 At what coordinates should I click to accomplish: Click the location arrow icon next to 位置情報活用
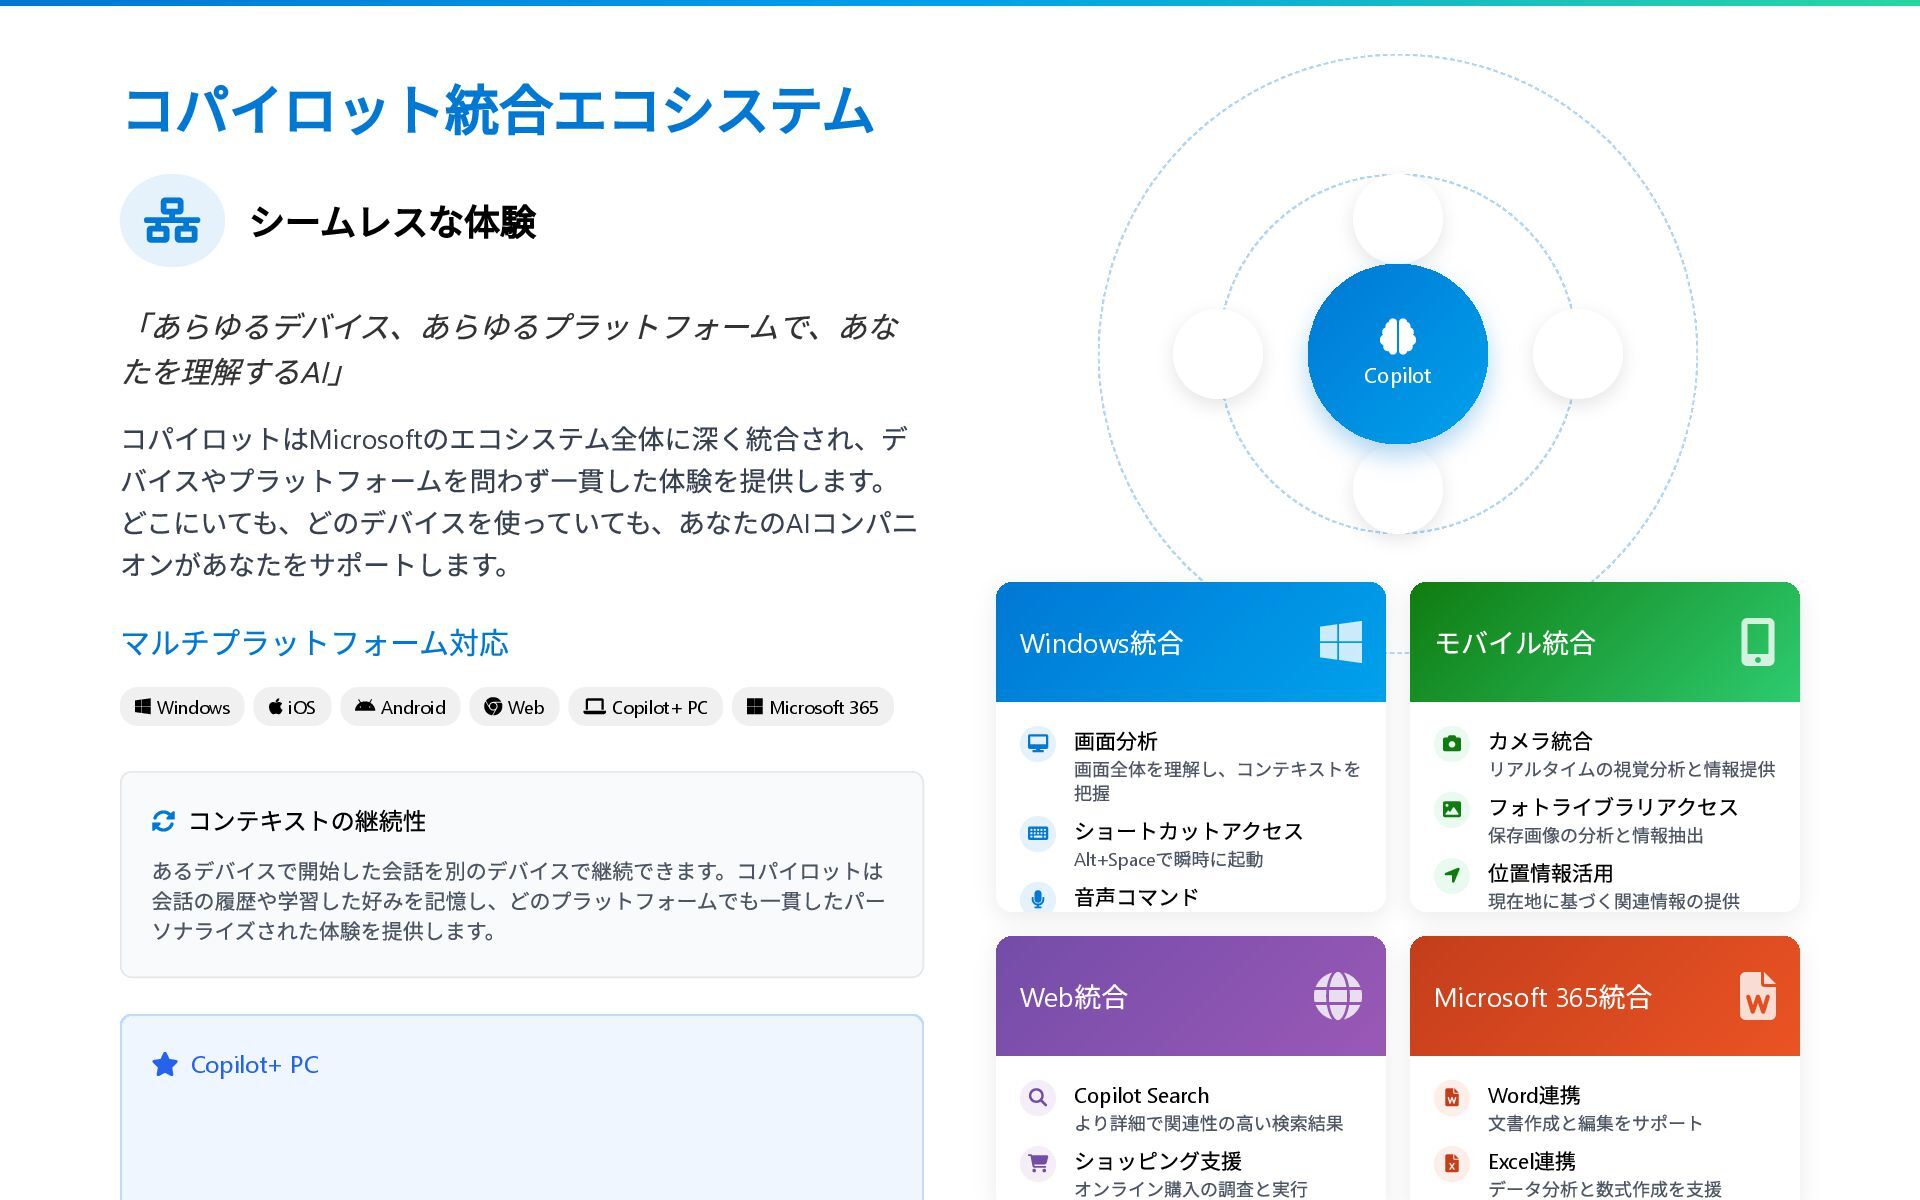coord(1452,875)
